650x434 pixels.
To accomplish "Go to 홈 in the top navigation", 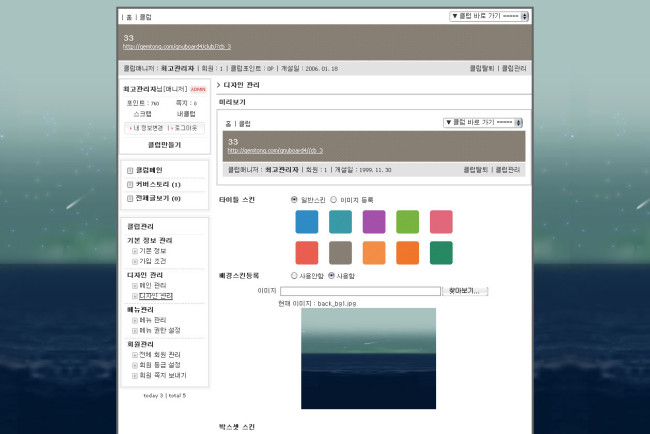I will click(126, 18).
